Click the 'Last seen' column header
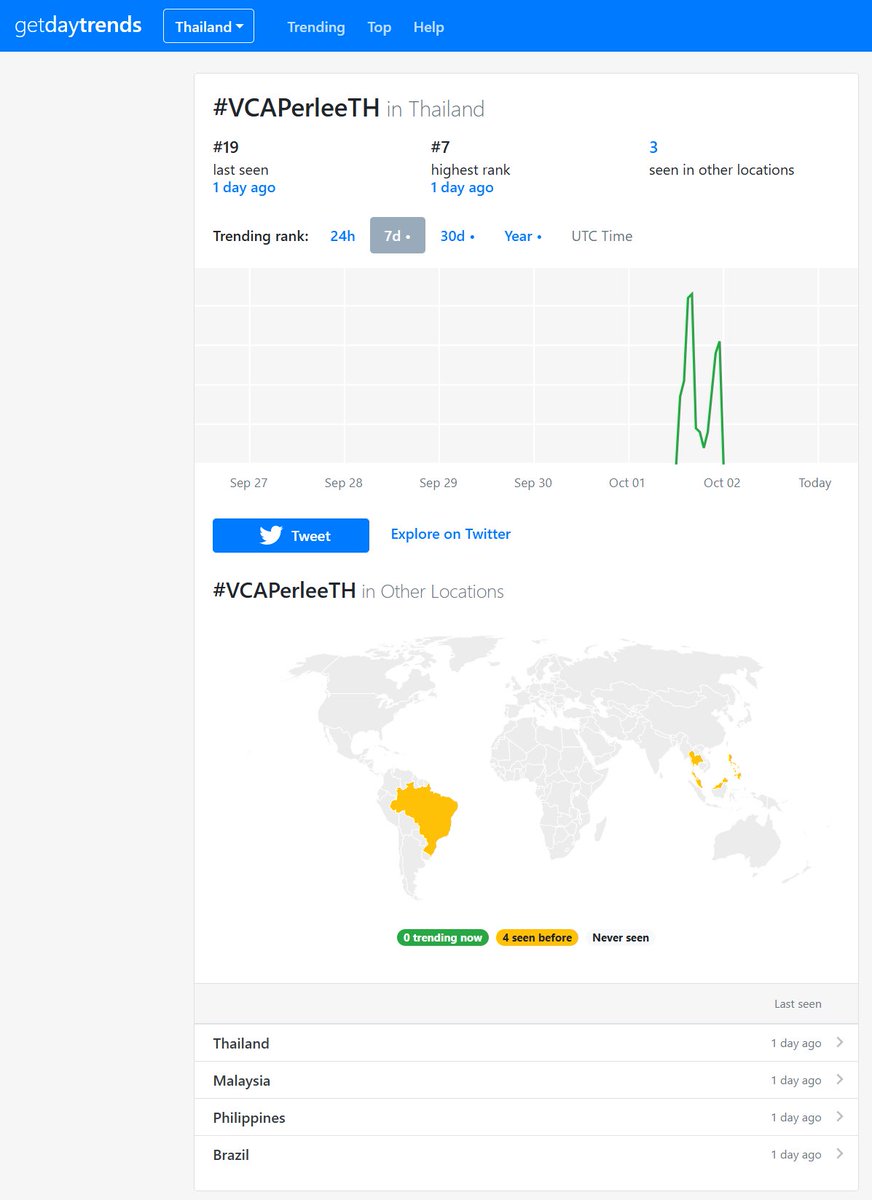 tap(798, 1004)
